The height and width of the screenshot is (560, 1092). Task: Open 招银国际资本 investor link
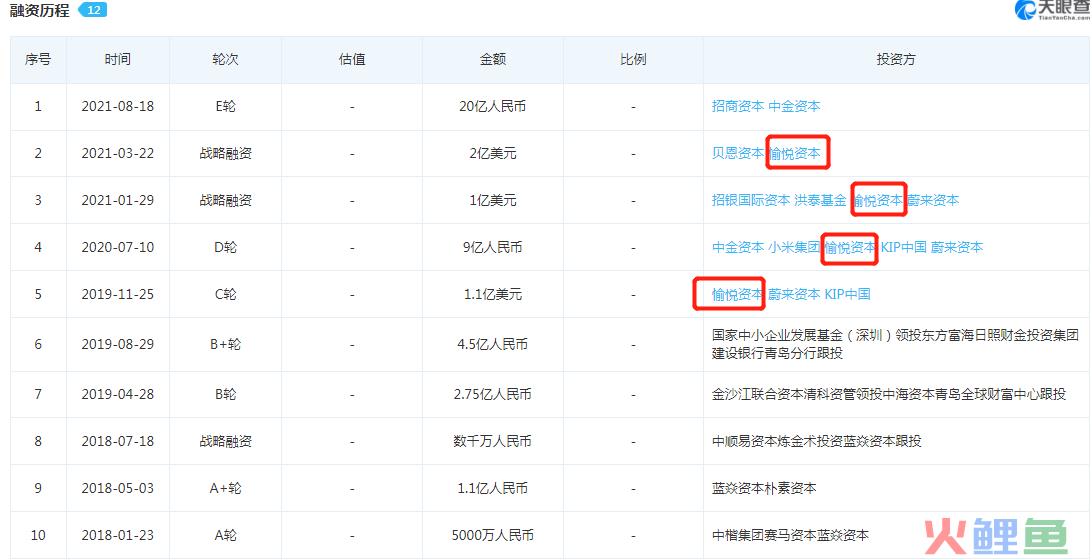751,201
